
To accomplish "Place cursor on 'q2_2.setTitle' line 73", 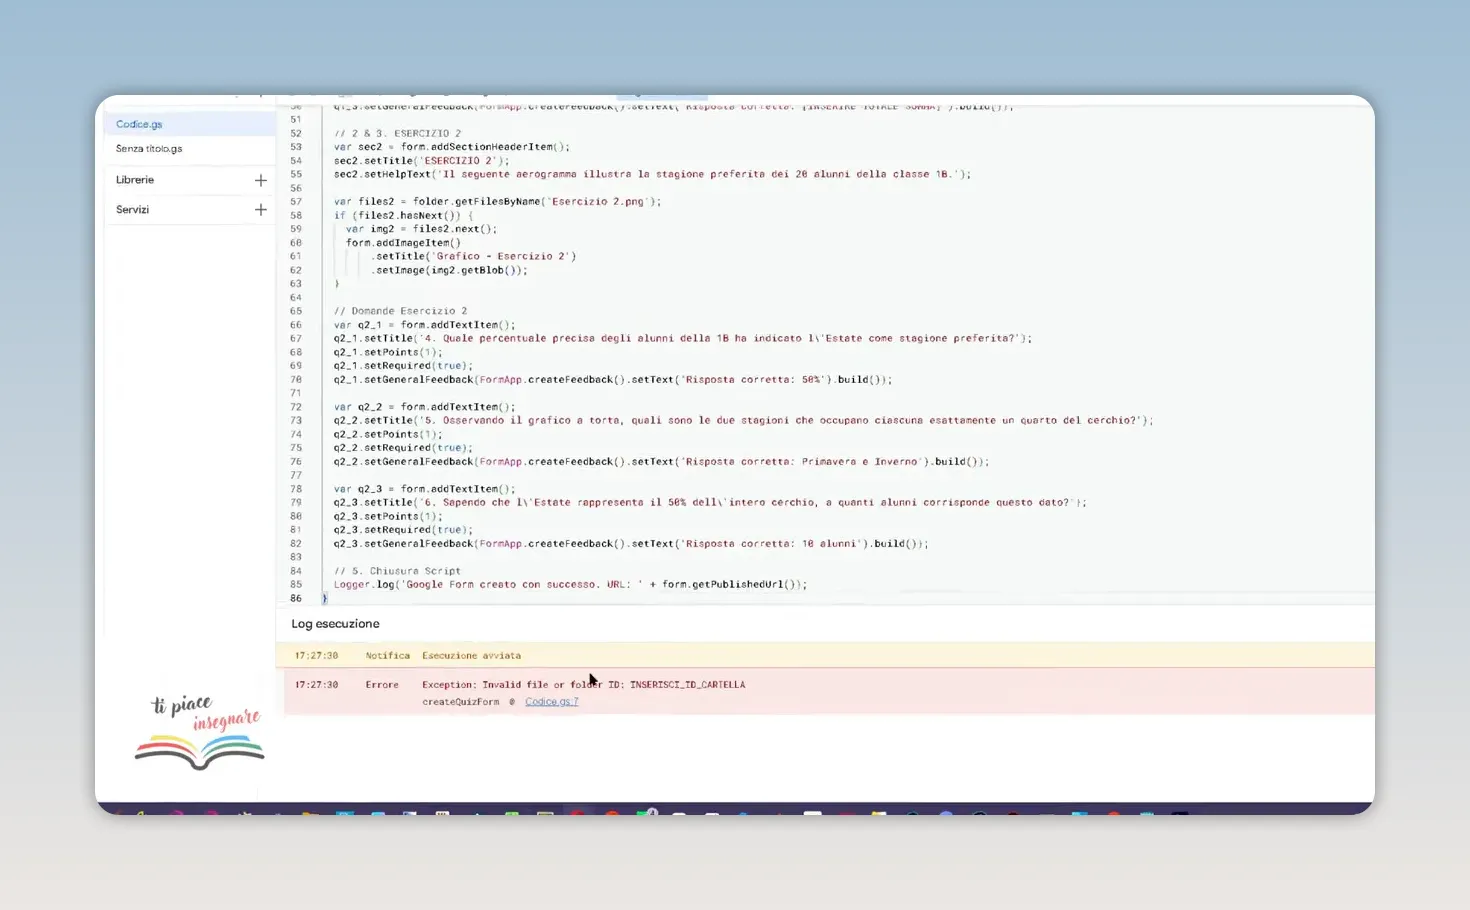I will [743, 420].
